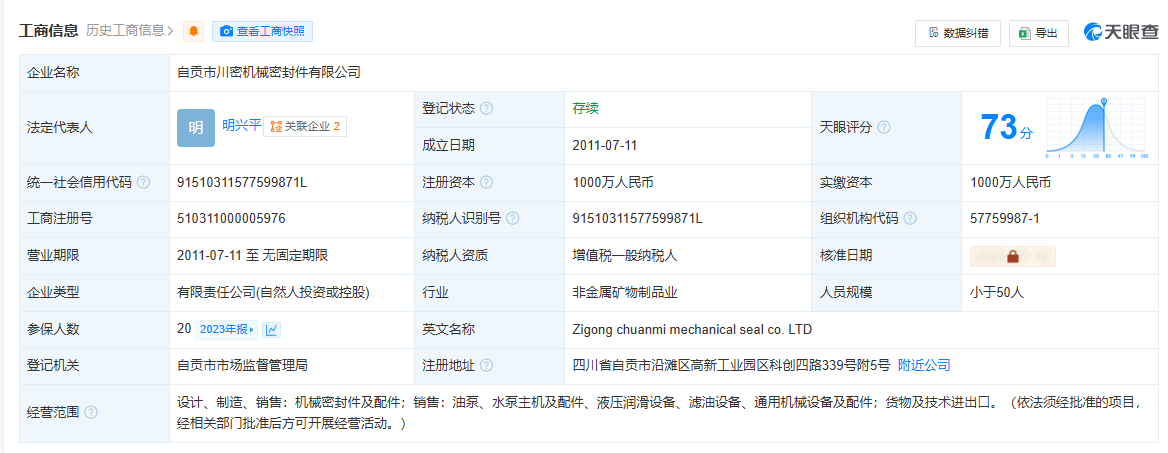This screenshot has width=1168, height=453.
Task: Open 历史工商信息 link
Action: pos(130,31)
